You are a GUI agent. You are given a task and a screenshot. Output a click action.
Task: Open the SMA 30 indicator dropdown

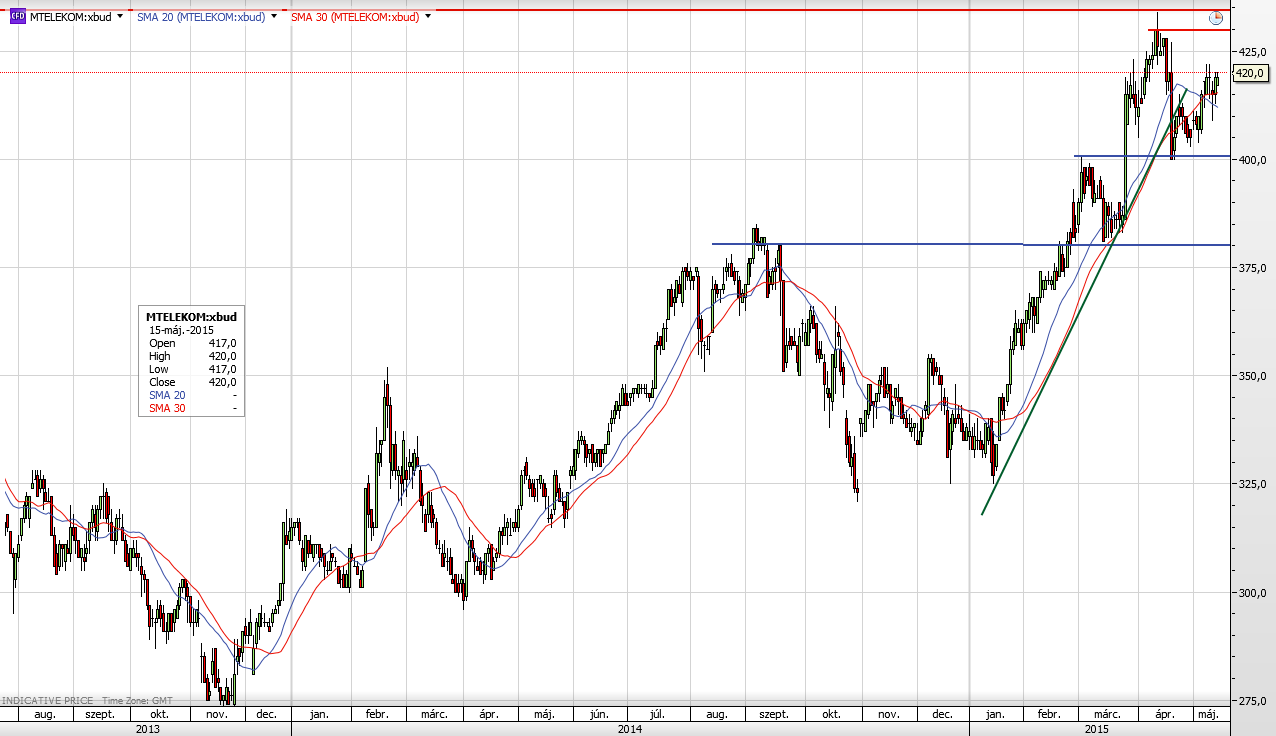(428, 16)
